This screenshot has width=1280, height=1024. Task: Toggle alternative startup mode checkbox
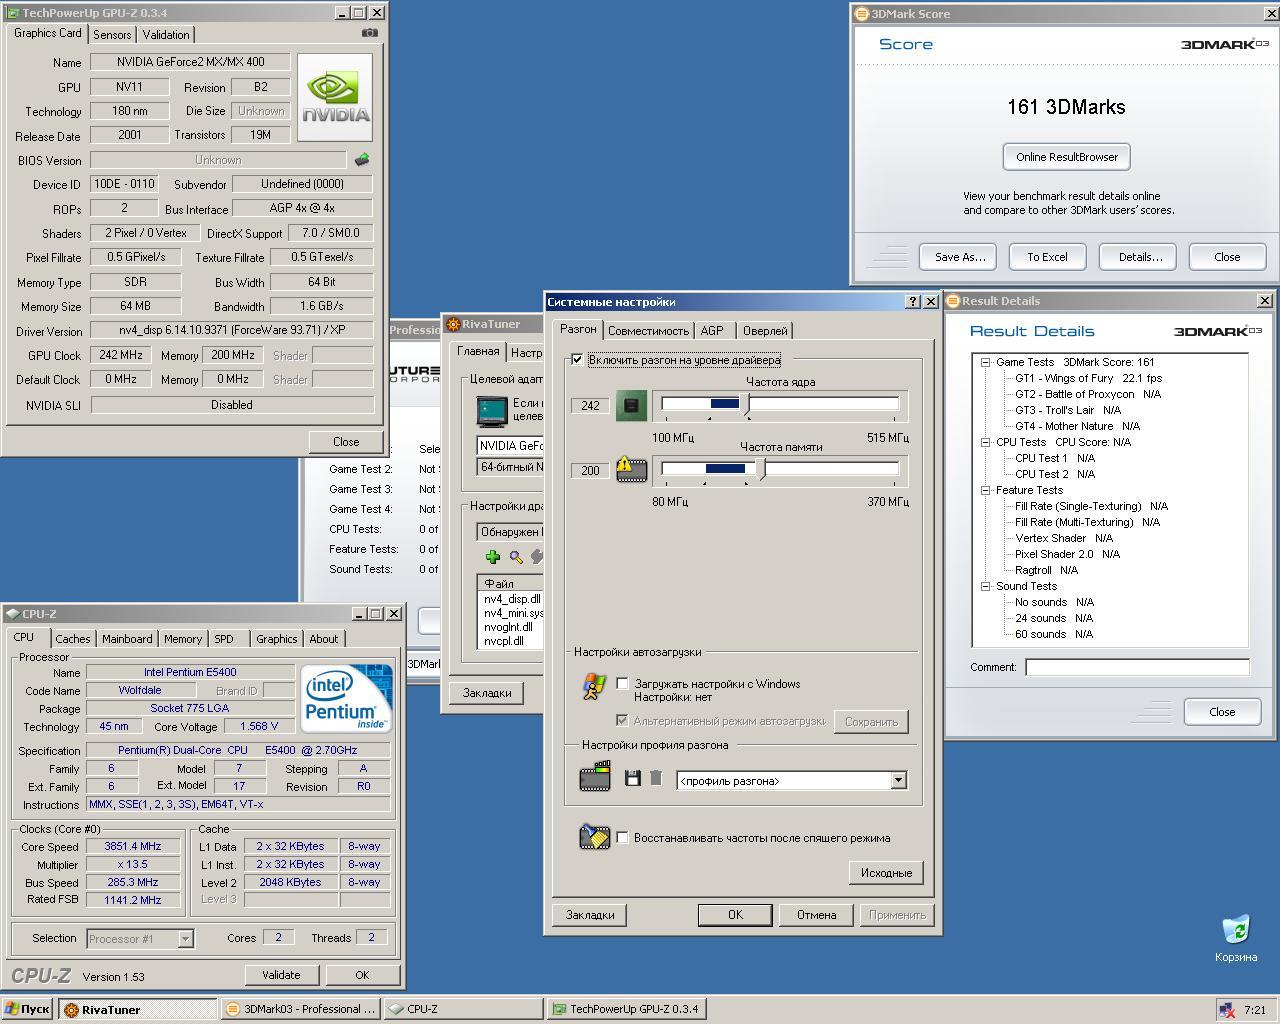coord(622,720)
